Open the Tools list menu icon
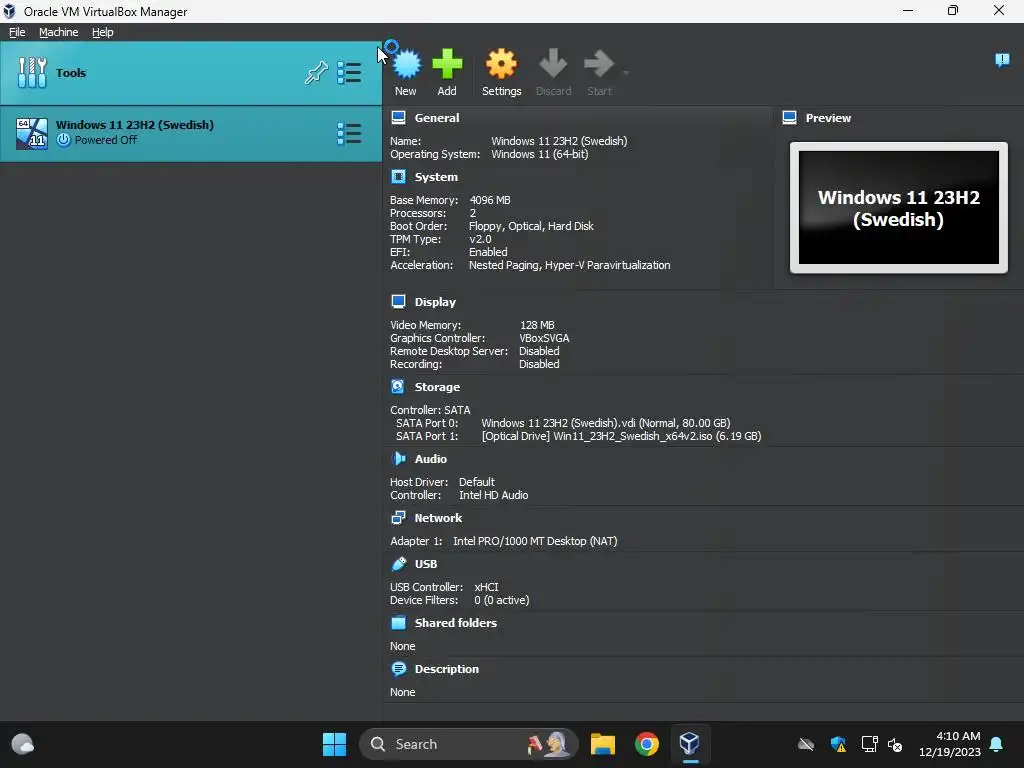This screenshot has width=1024, height=768. coord(349,72)
